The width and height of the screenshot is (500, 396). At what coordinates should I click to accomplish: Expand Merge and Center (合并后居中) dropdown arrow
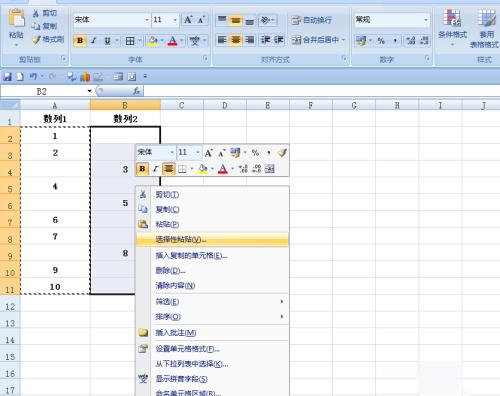343,40
